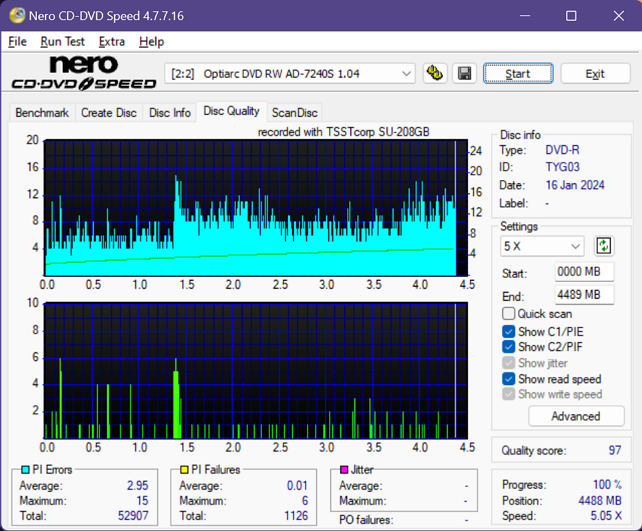Click the disc ID TYG03 text
Viewport: 642px width, 531px height.
click(563, 167)
